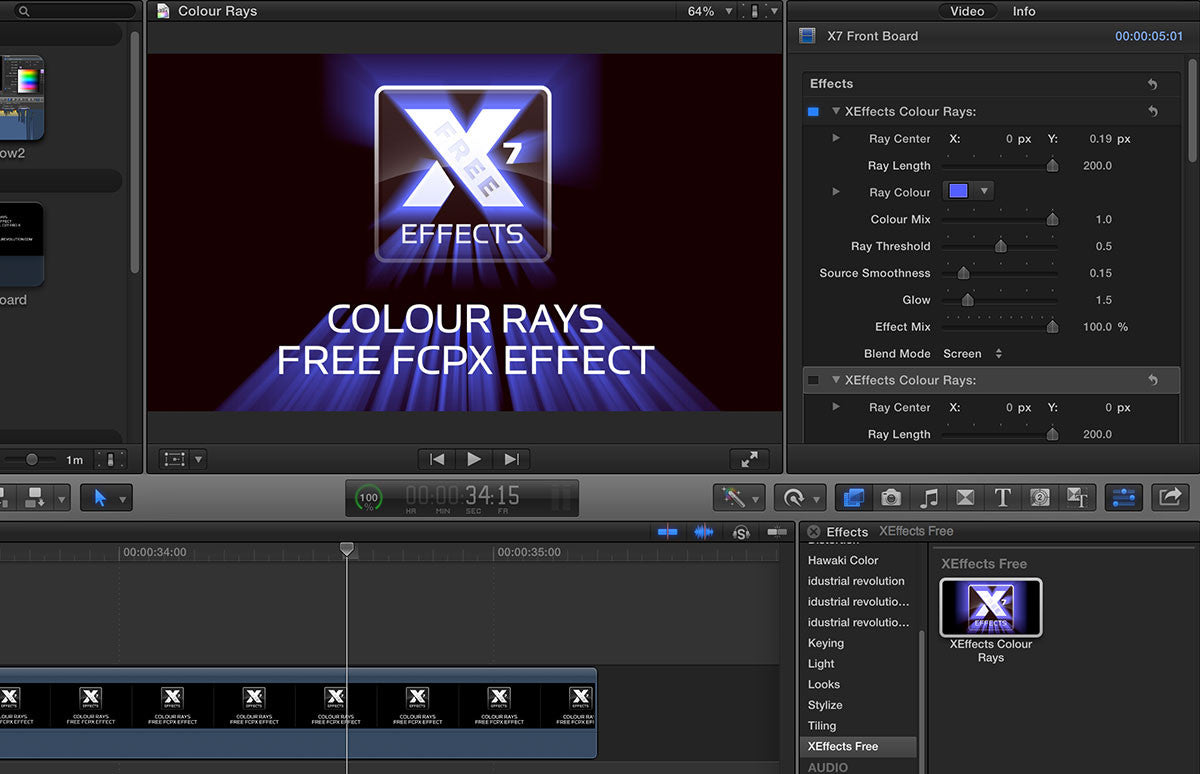
Task: Collapse the second XEffects Colour Rays effect
Action: (x=836, y=380)
